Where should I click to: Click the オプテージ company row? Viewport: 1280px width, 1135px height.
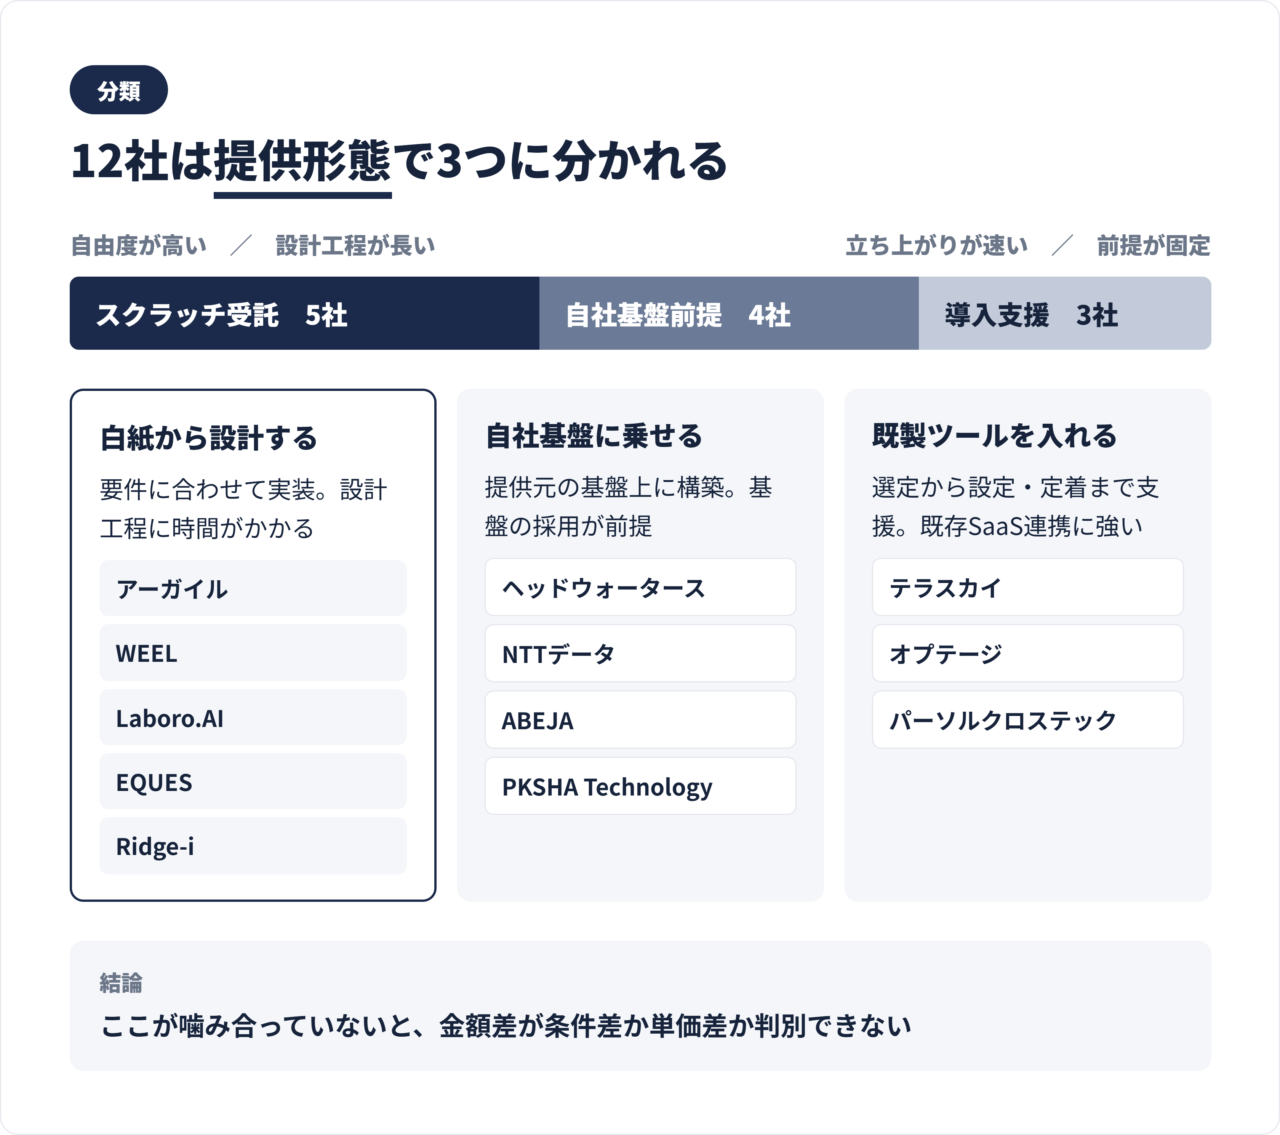pyautogui.click(x=1027, y=654)
